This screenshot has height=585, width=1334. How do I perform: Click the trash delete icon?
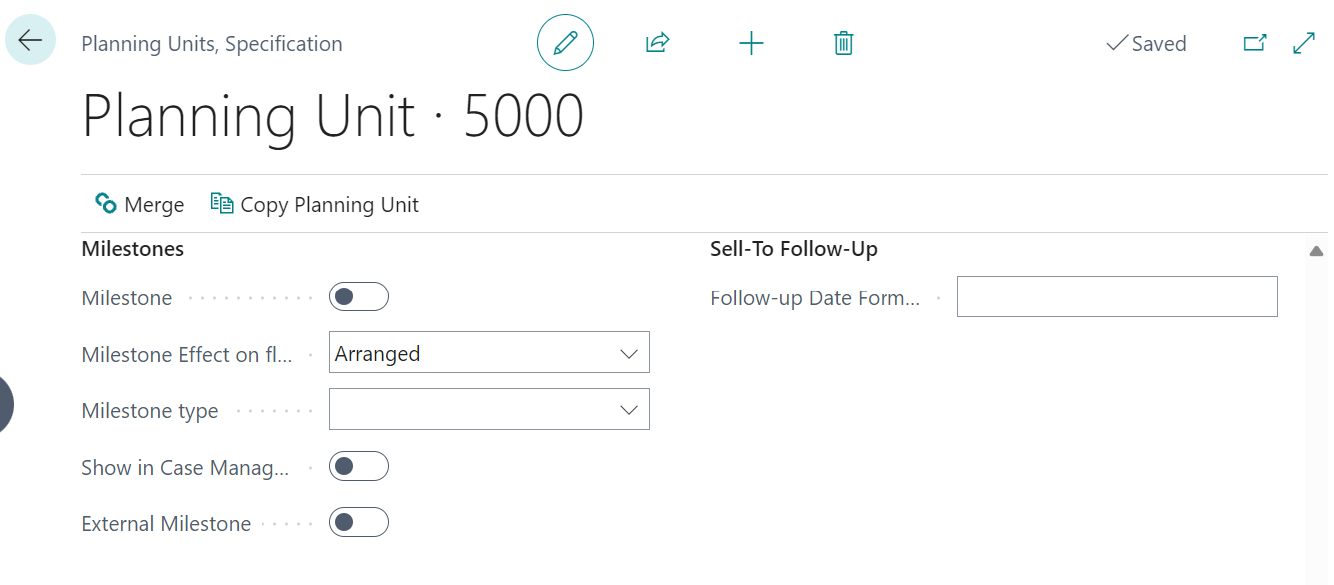tap(844, 43)
